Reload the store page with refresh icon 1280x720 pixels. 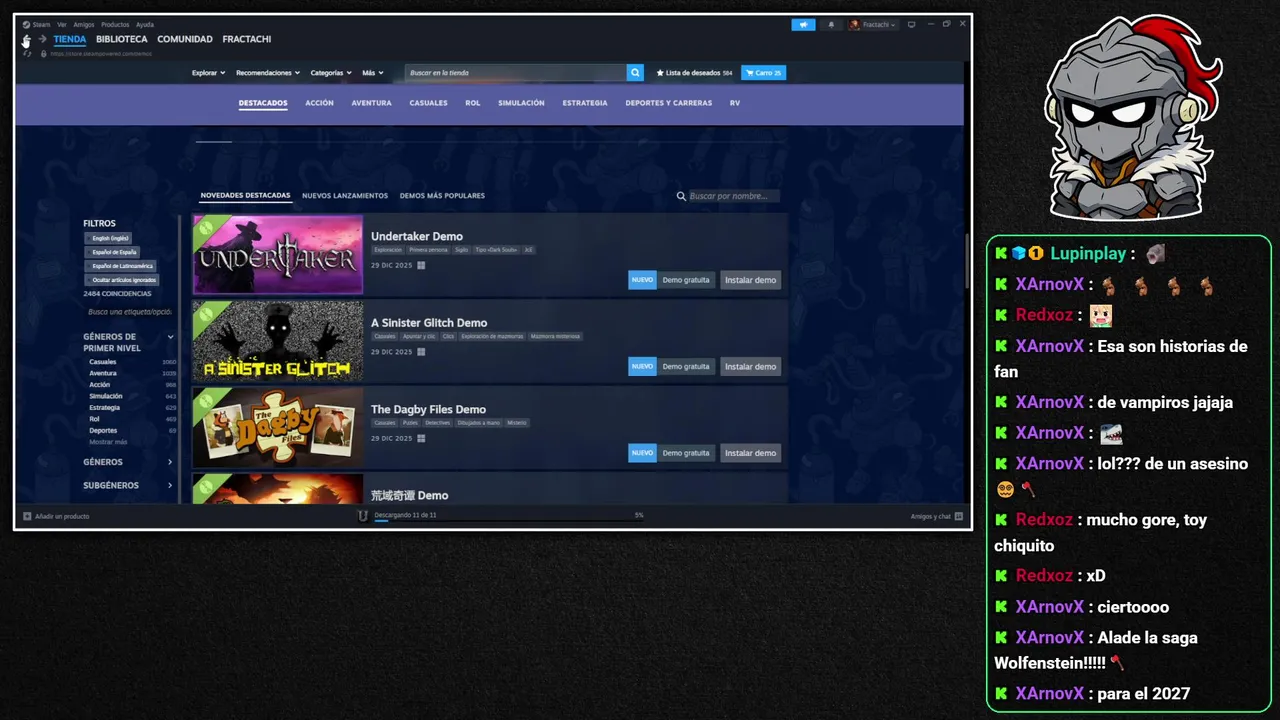pyautogui.click(x=27, y=53)
